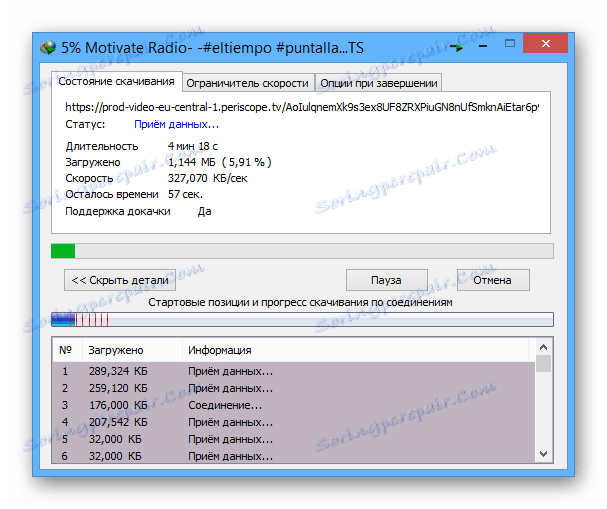Image resolution: width=607 pixels, height=509 pixels.
Task: Click the connections segment progress bar
Action: point(302,319)
